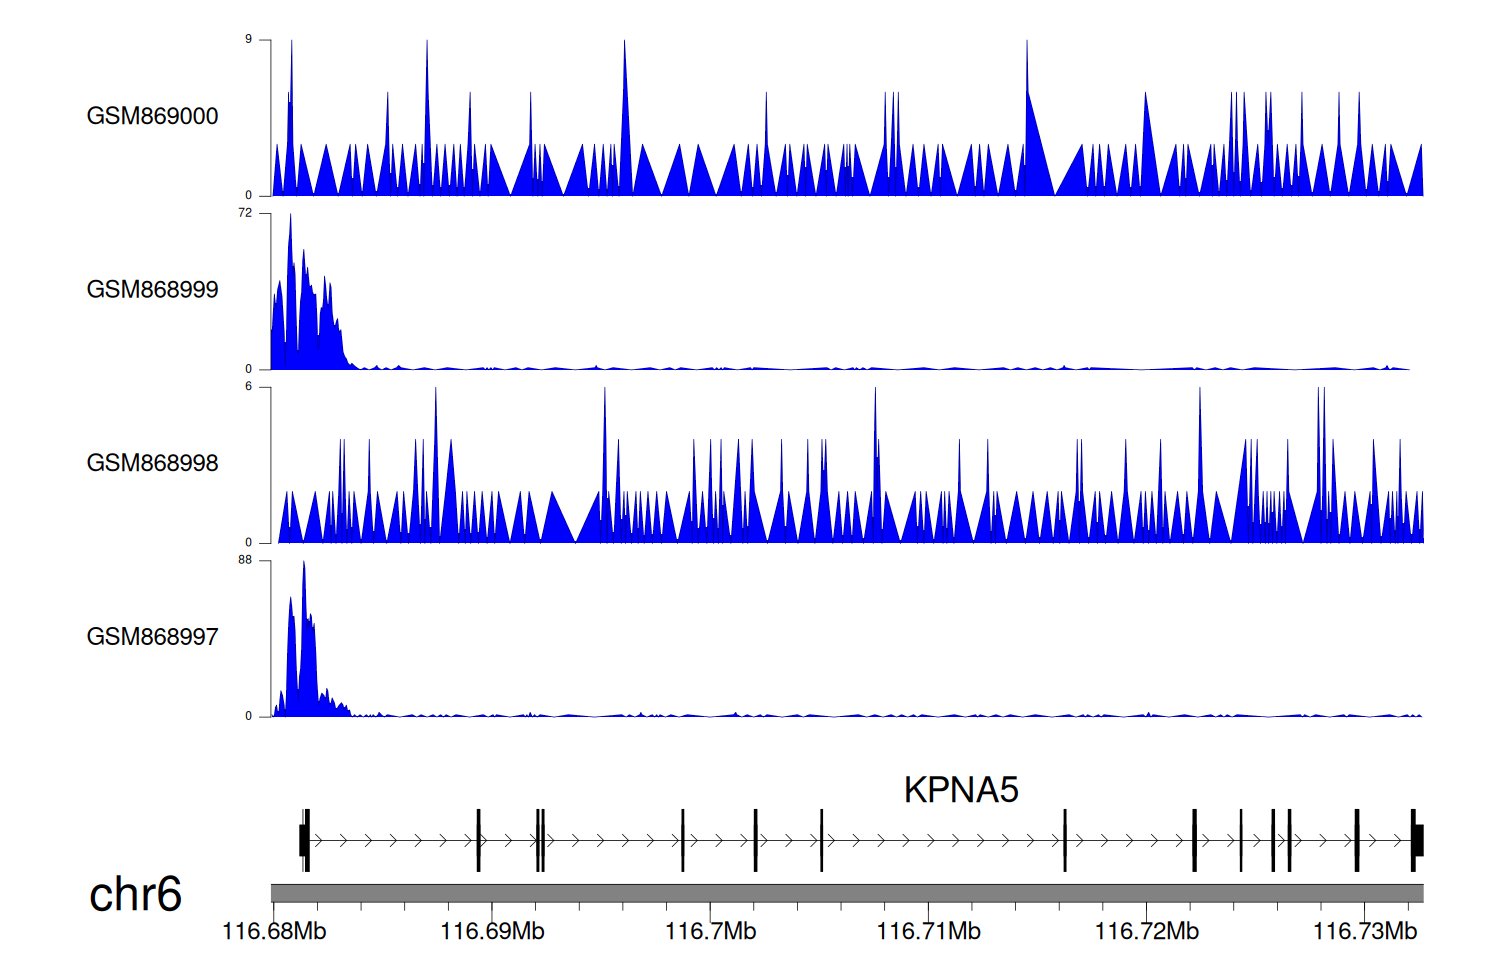This screenshot has height=980, width=1500.
Task: Click the y-axis maximum 9 label
Action: coord(248,39)
